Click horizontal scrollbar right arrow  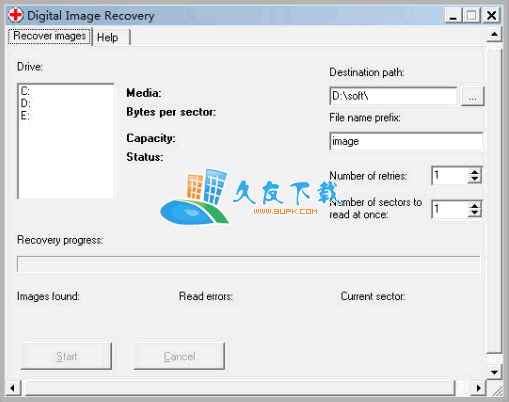(x=479, y=388)
